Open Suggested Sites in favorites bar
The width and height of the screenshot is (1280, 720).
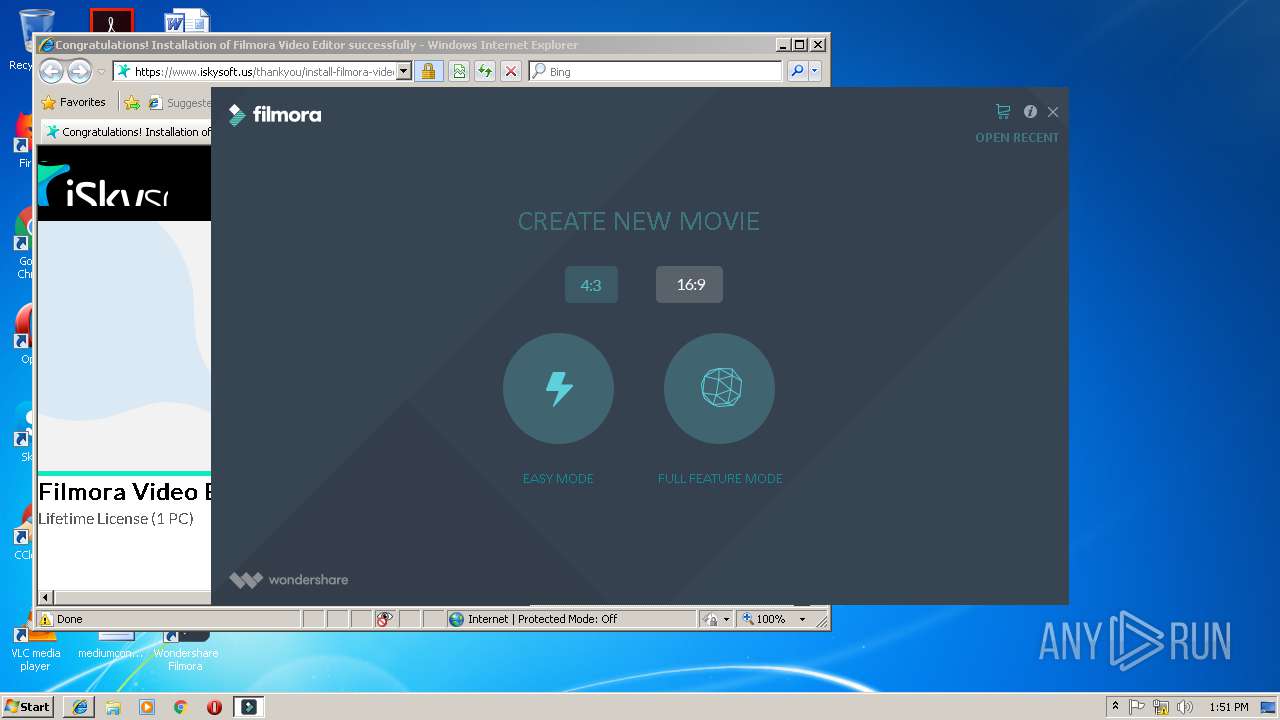click(178, 102)
